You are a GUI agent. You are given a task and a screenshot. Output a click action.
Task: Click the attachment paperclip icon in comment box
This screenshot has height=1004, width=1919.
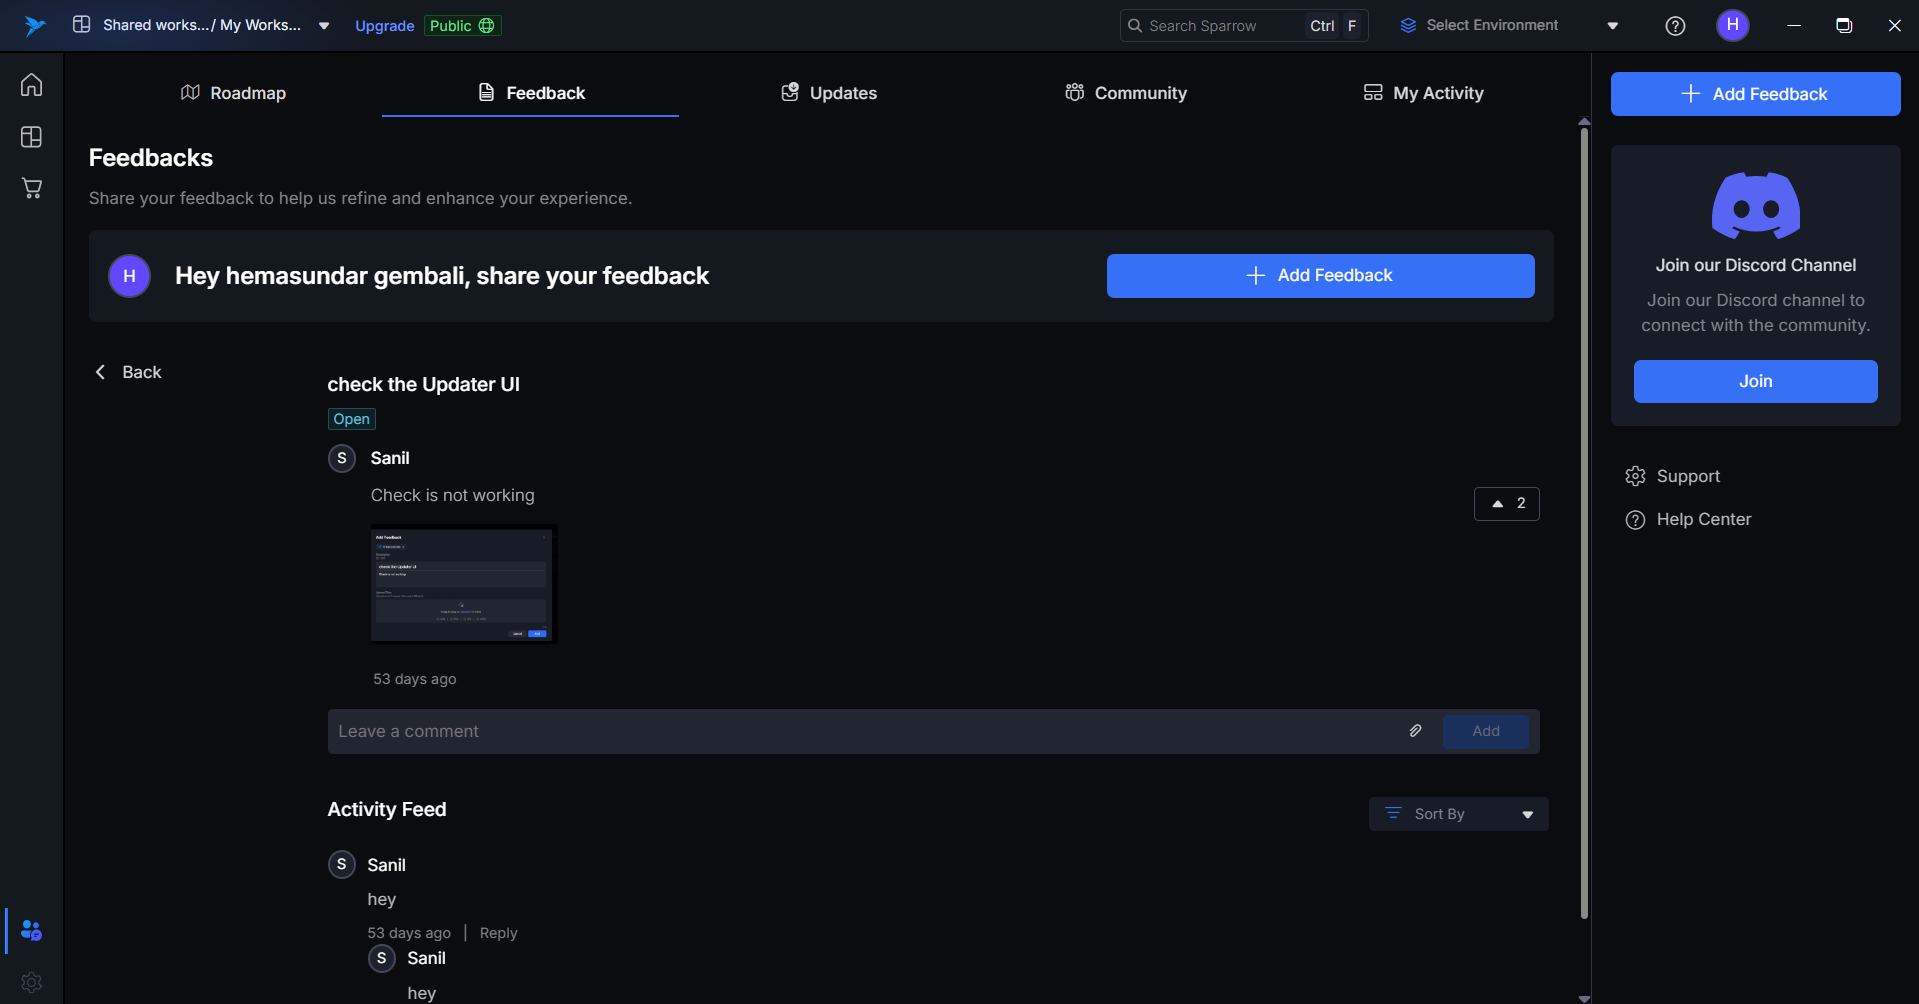point(1415,731)
